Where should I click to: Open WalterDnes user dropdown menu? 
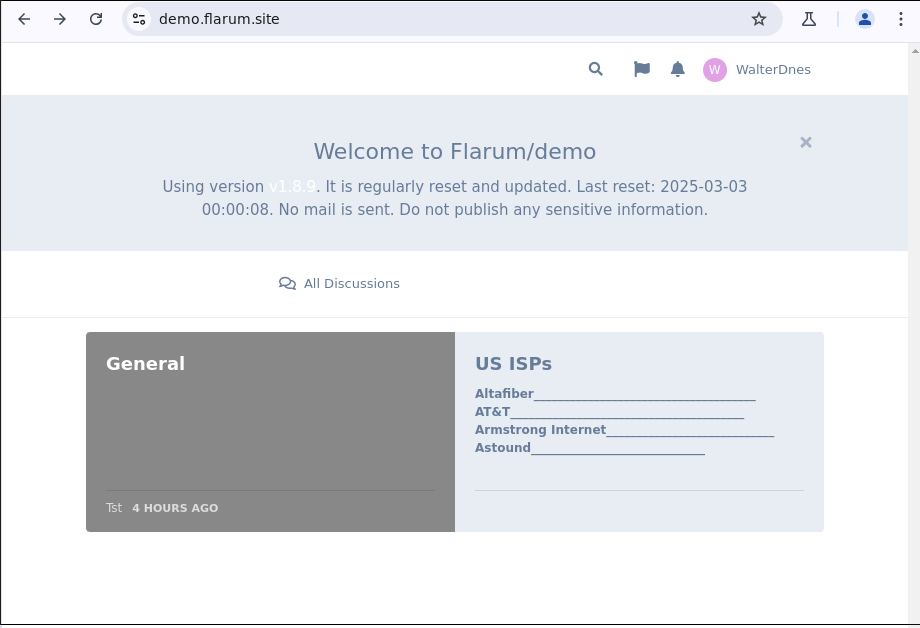tap(757, 70)
